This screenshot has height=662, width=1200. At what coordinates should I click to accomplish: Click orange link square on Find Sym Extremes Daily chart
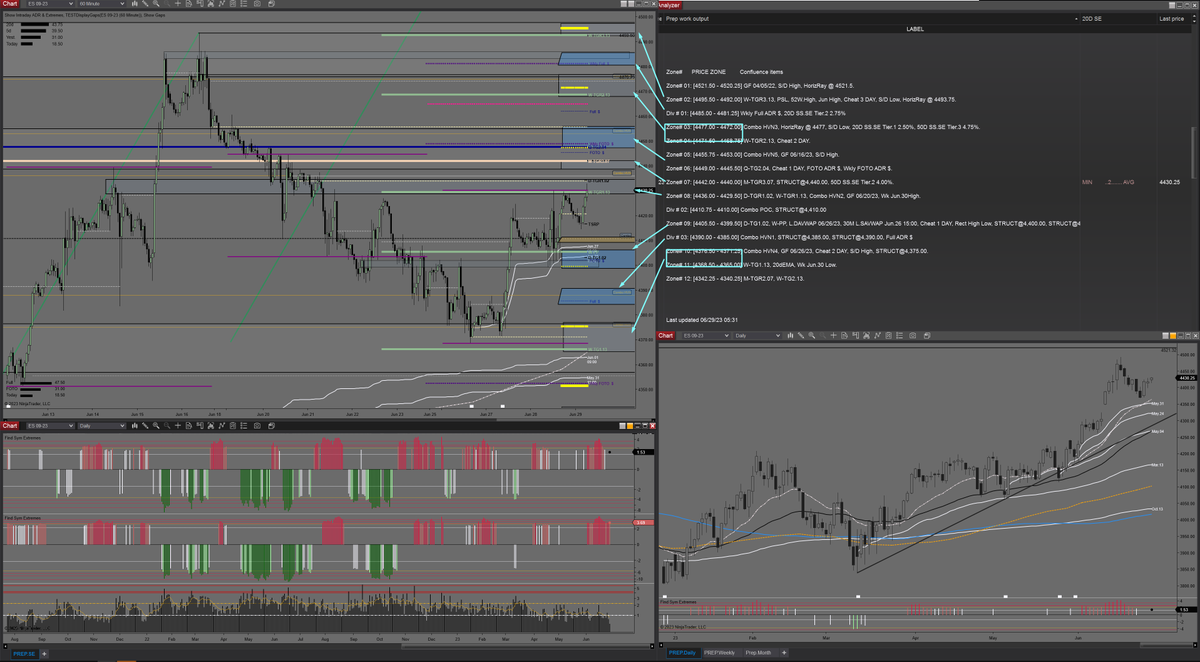(630, 426)
